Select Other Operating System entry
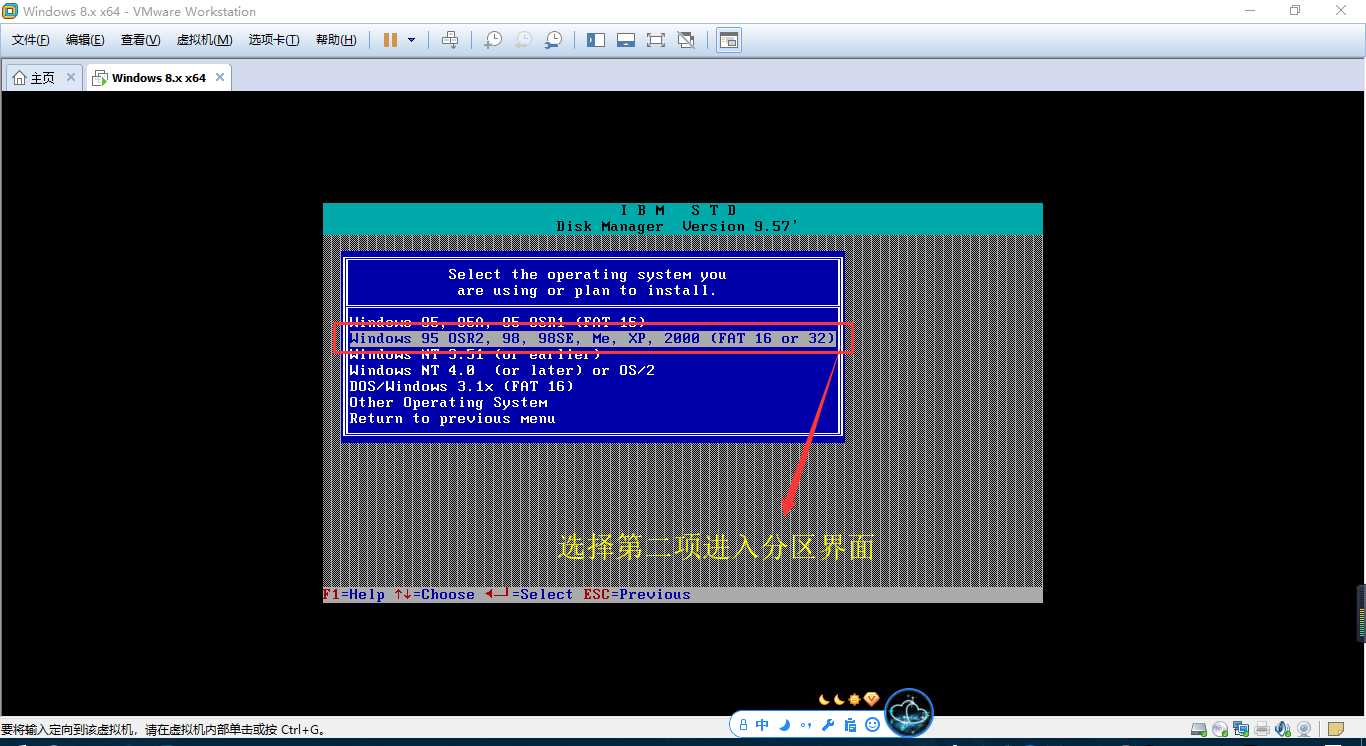Viewport: 1366px width, 746px height. click(x=448, y=402)
